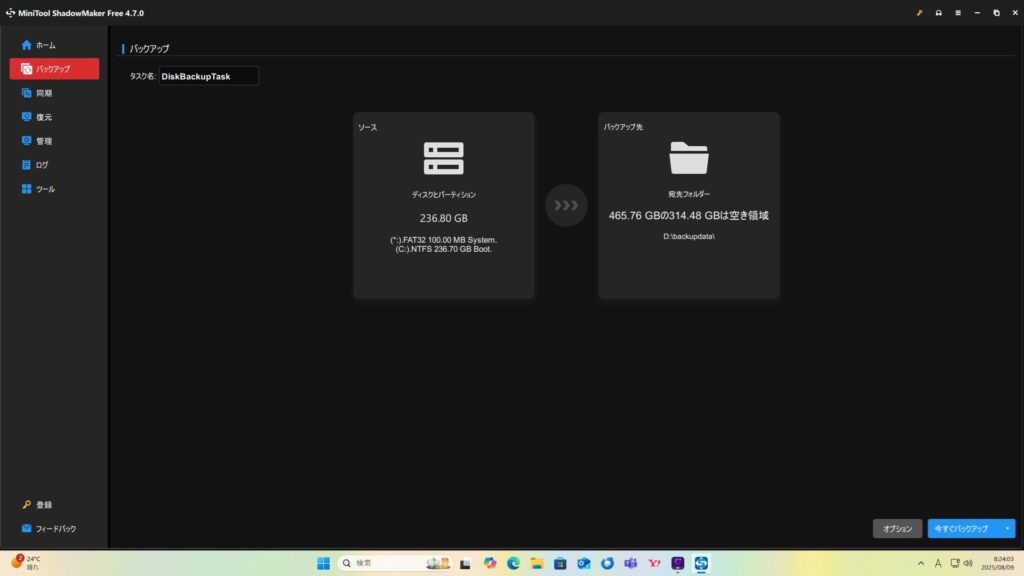Open File Explorer from the taskbar
Screen dimensions: 1024x576
537,563
